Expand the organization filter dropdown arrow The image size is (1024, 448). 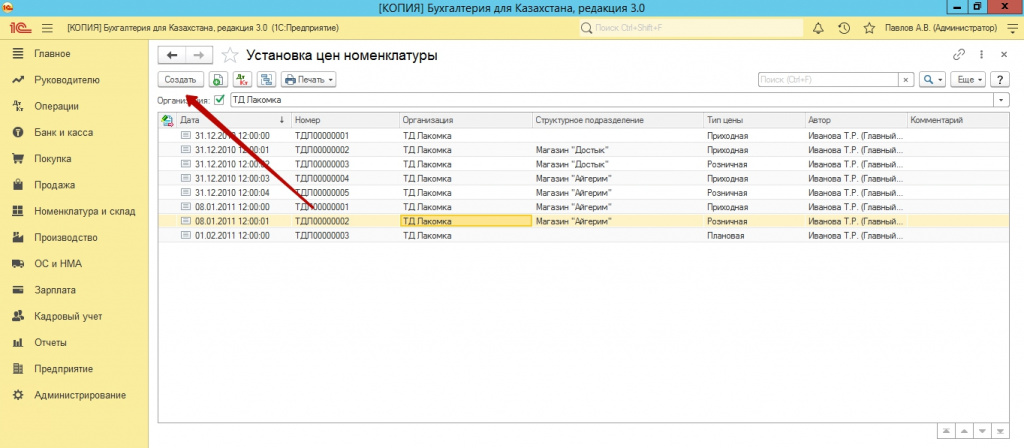pyautogui.click(x=1002, y=100)
